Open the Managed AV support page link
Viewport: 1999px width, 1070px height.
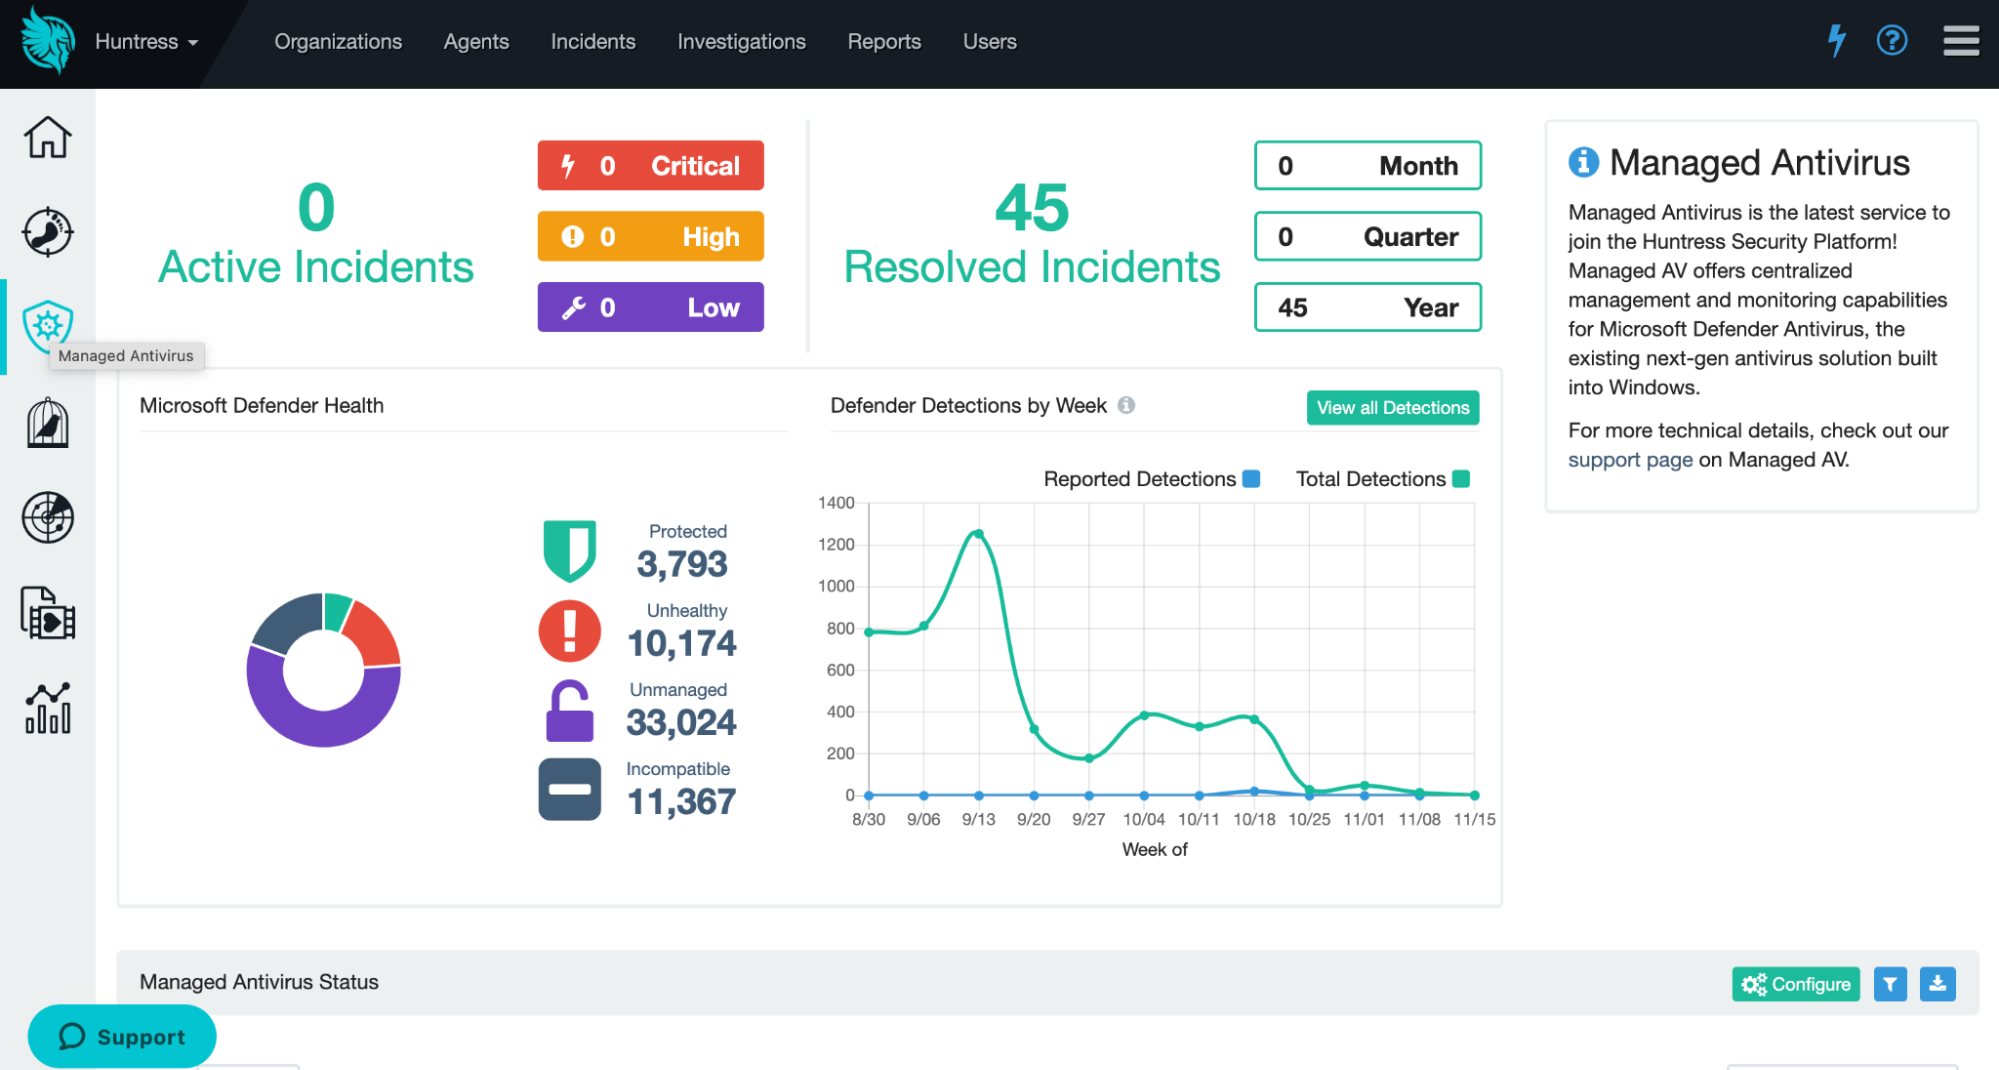pyautogui.click(x=1629, y=459)
